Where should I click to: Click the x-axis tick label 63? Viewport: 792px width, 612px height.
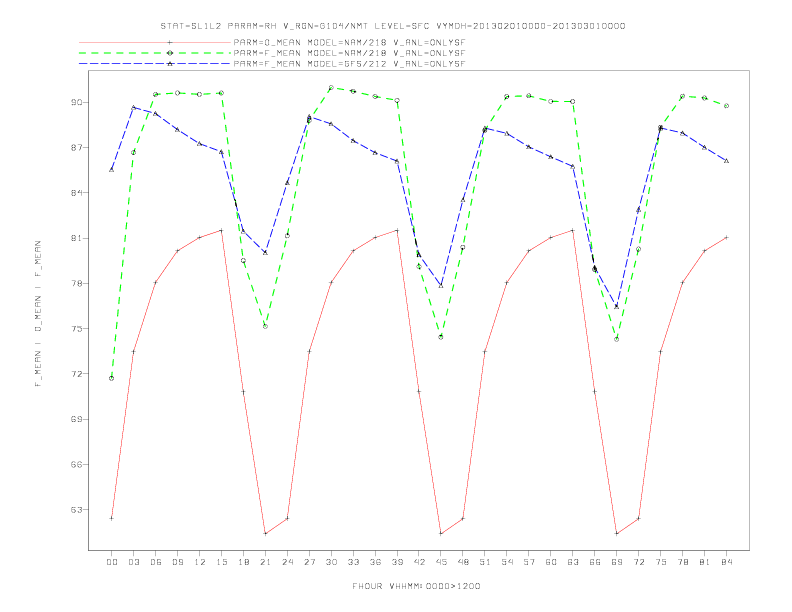pos(573,562)
